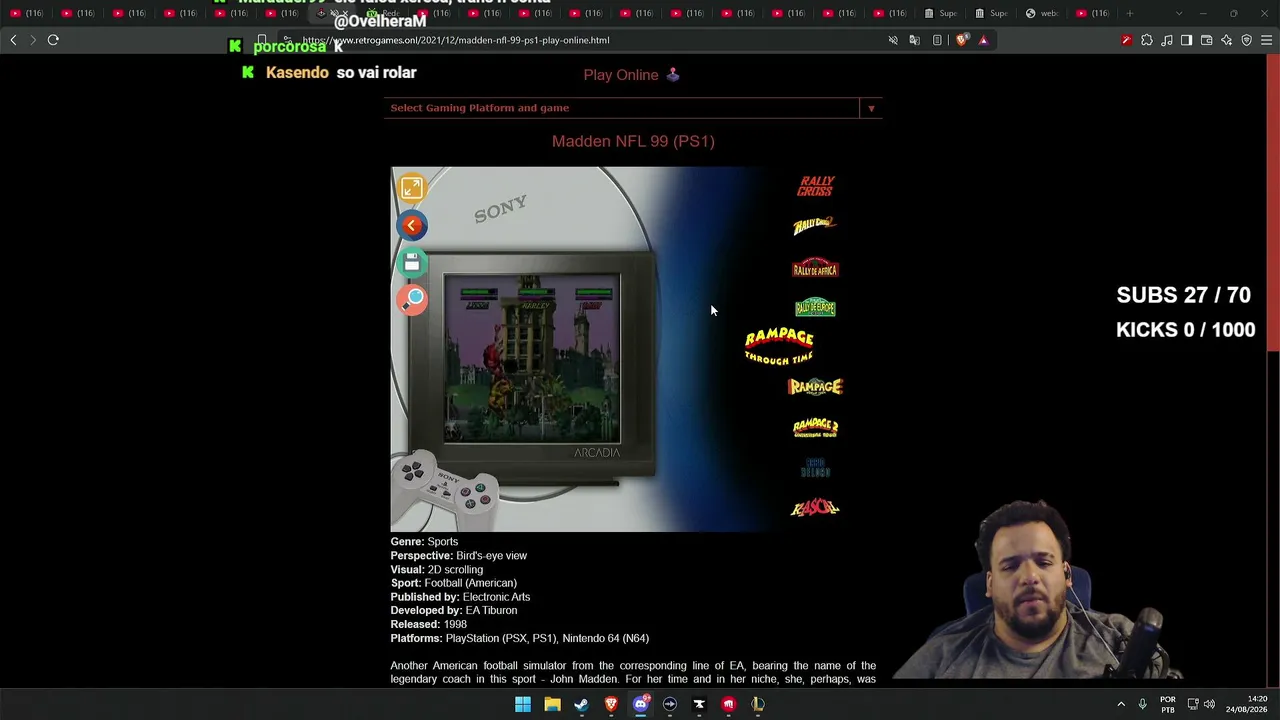The height and width of the screenshot is (720, 1280).
Task: Pick the Rampage World Tour game logo
Action: click(815, 387)
